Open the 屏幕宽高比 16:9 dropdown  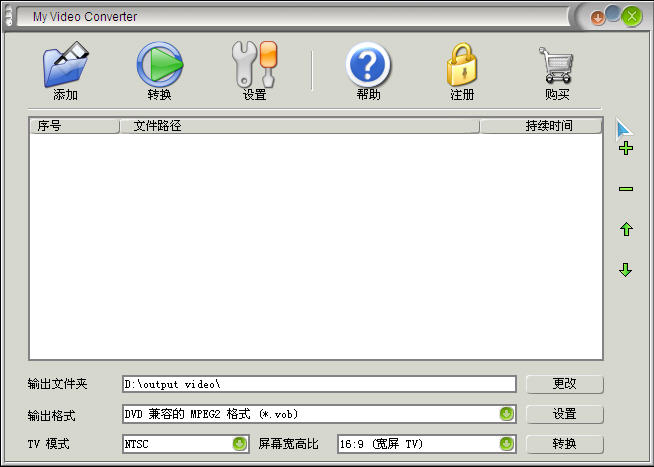click(507, 444)
